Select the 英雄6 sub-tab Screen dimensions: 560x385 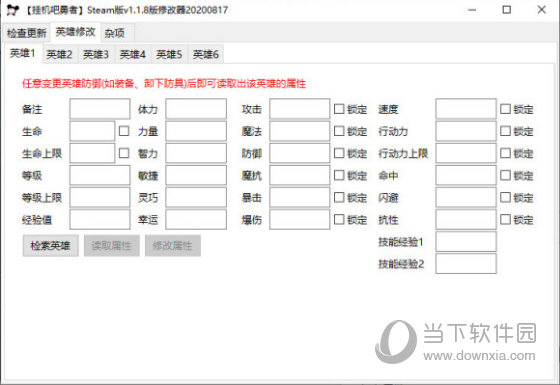click(206, 54)
